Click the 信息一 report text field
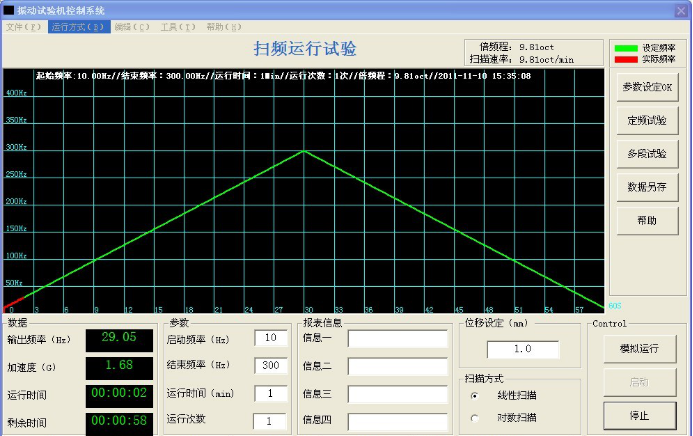 (398, 339)
